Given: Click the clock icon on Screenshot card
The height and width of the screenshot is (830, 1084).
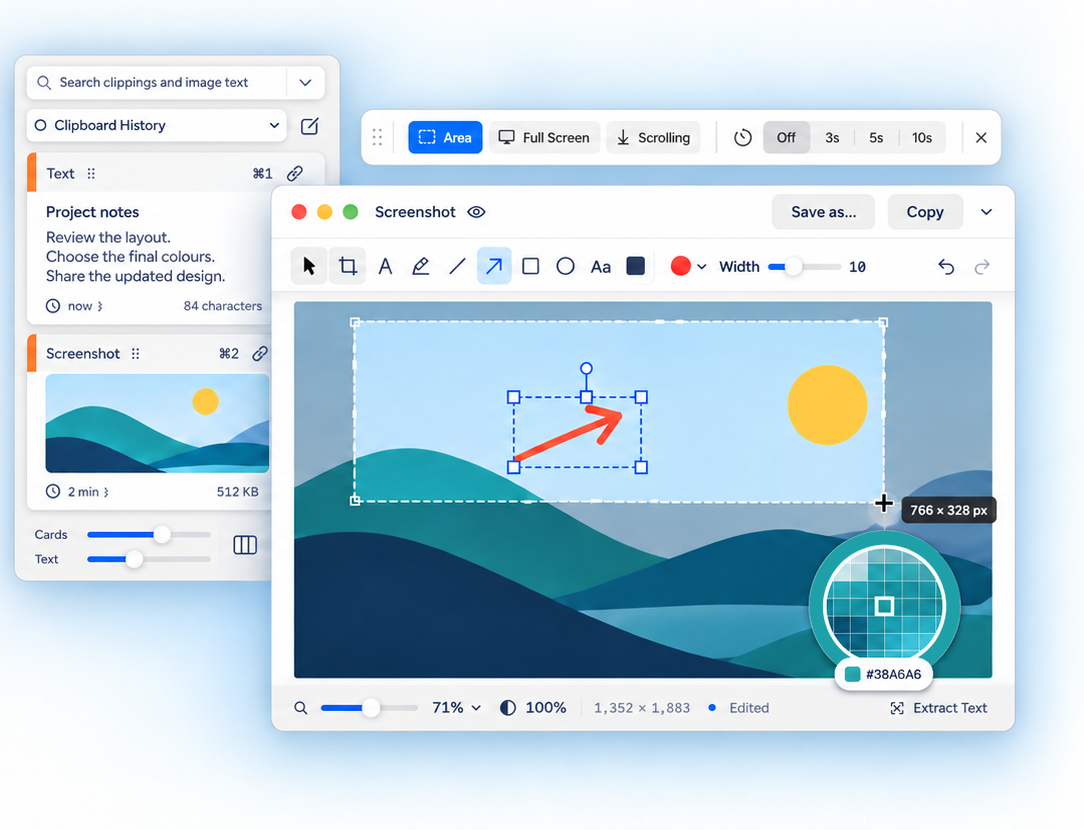Looking at the screenshot, I should [x=53, y=491].
